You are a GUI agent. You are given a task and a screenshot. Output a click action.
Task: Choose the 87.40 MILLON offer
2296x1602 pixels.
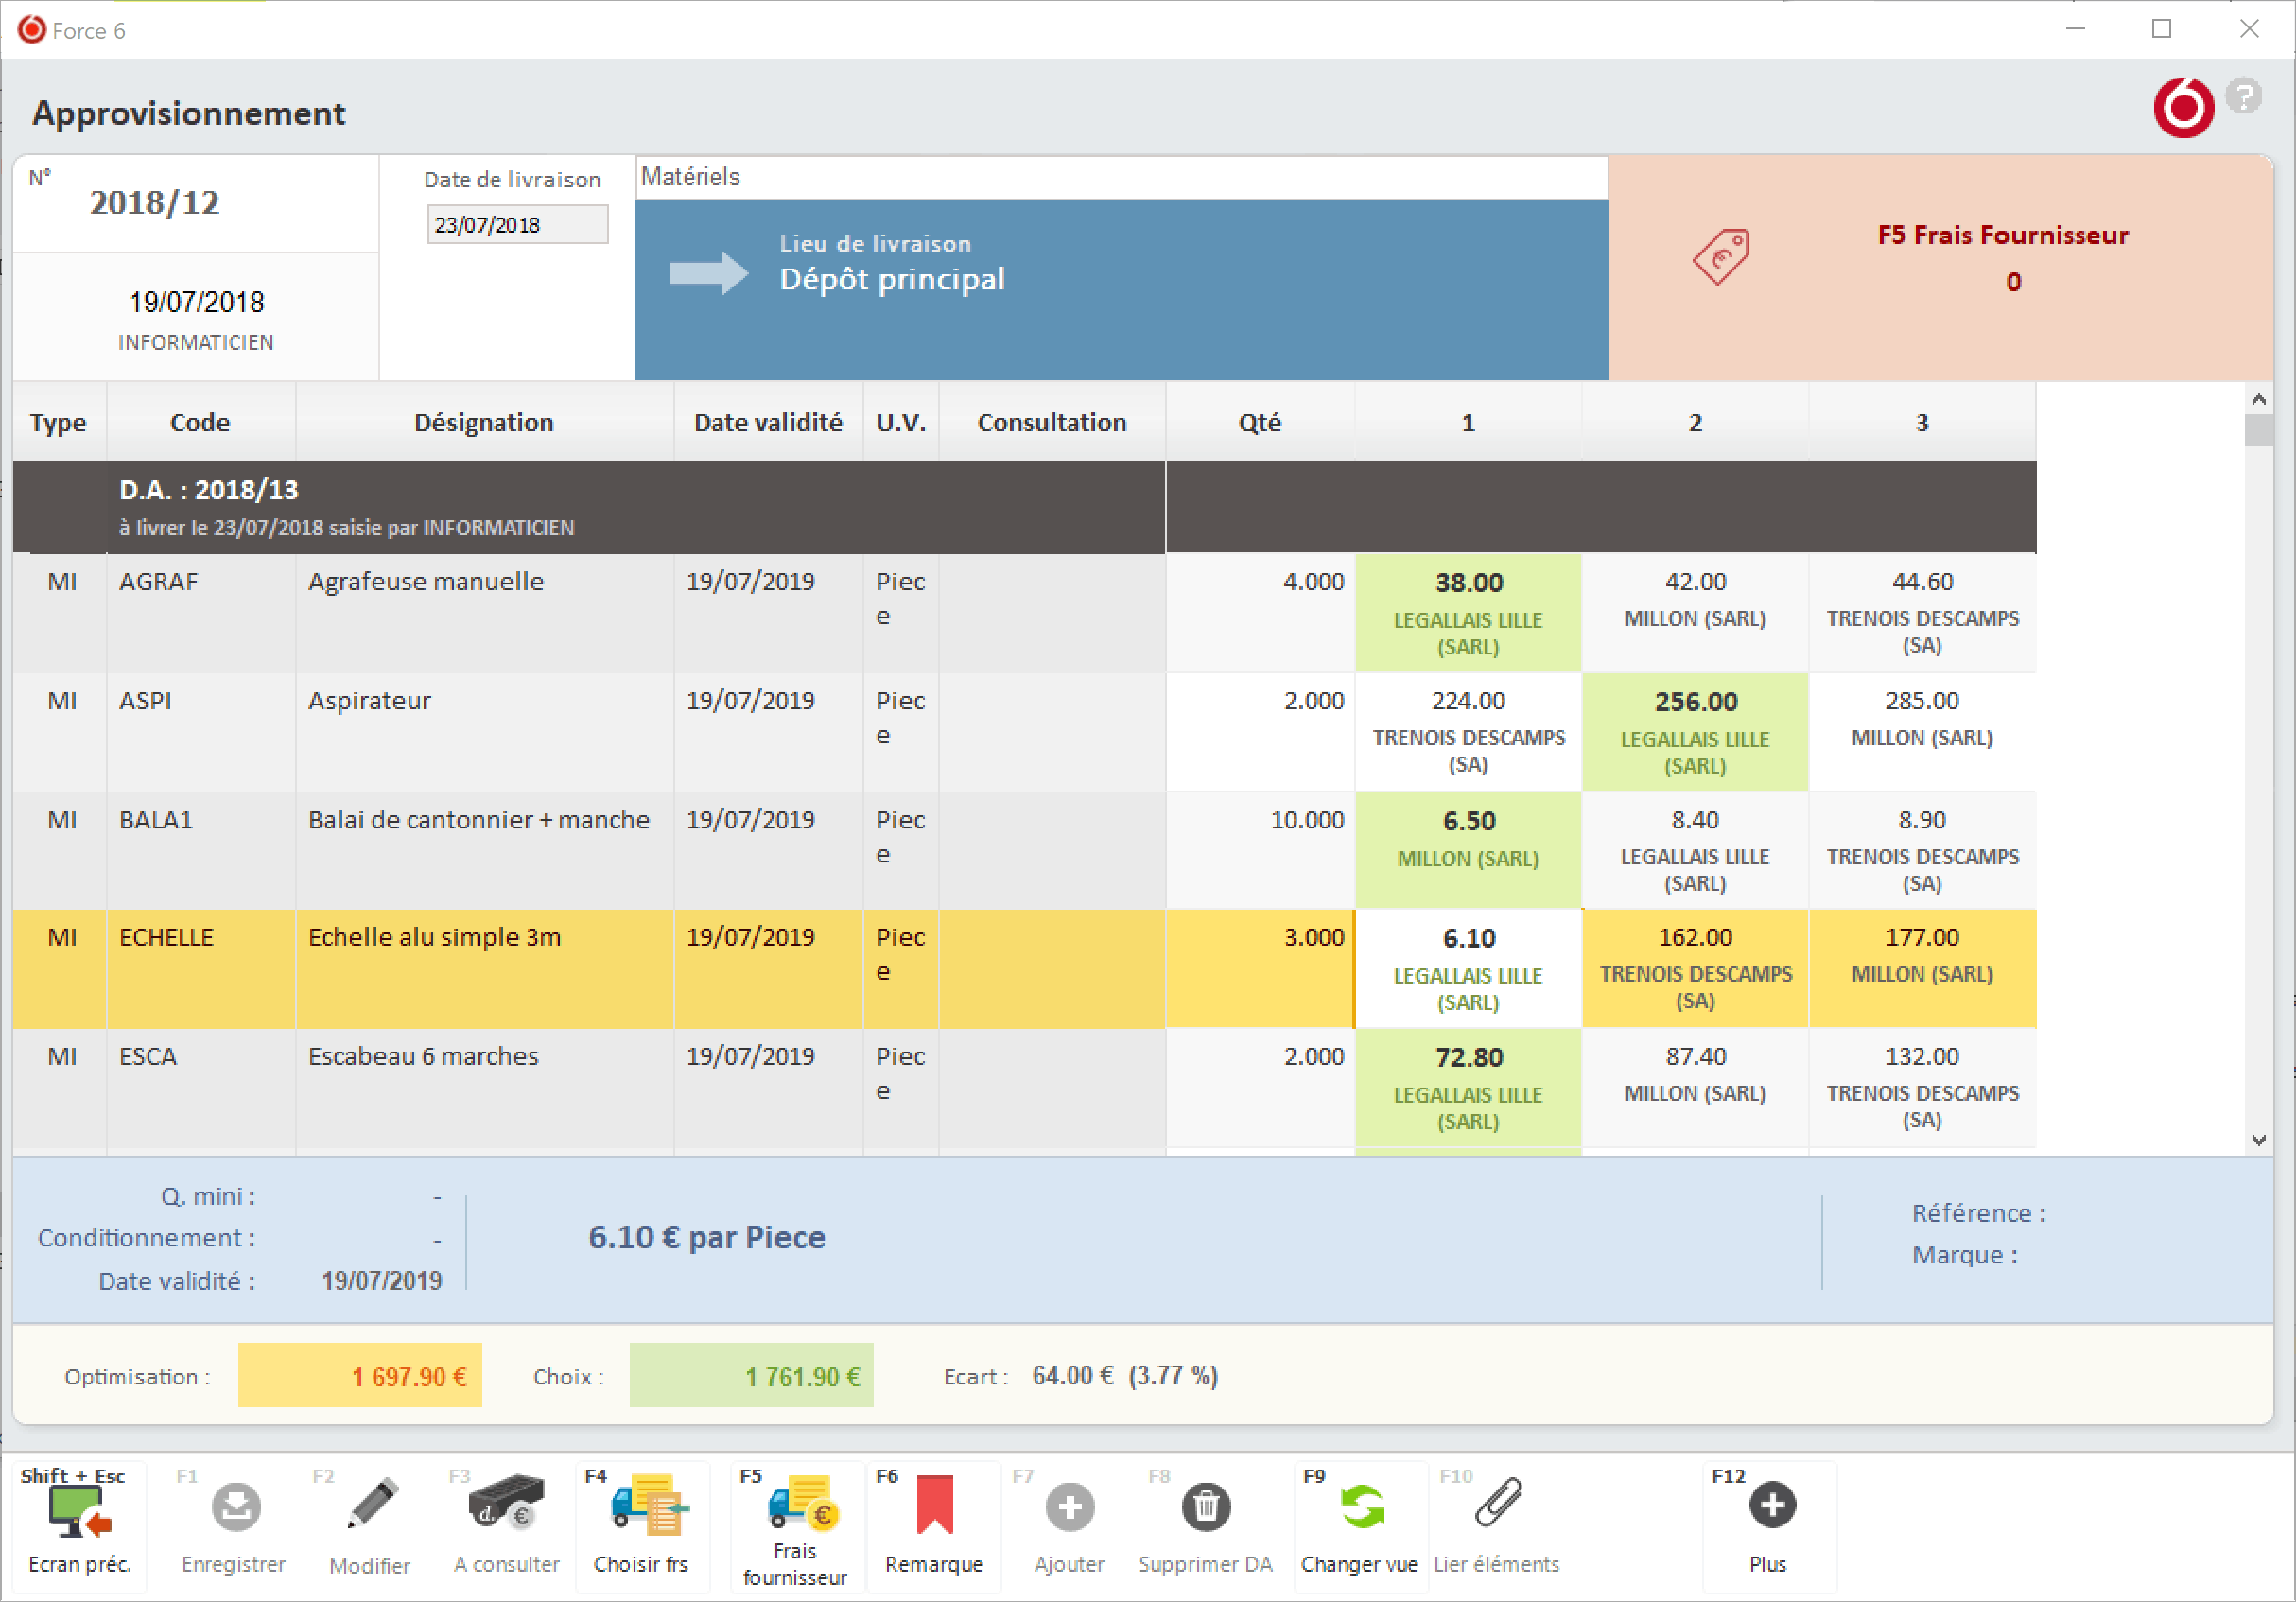coord(1695,1088)
